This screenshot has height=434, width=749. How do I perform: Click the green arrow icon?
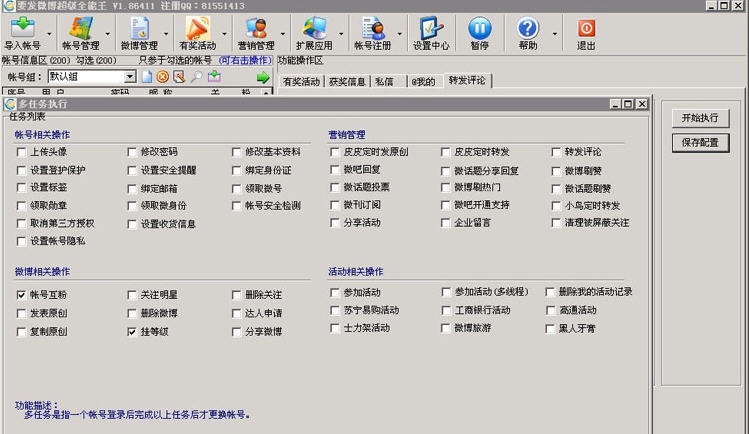click(x=263, y=77)
